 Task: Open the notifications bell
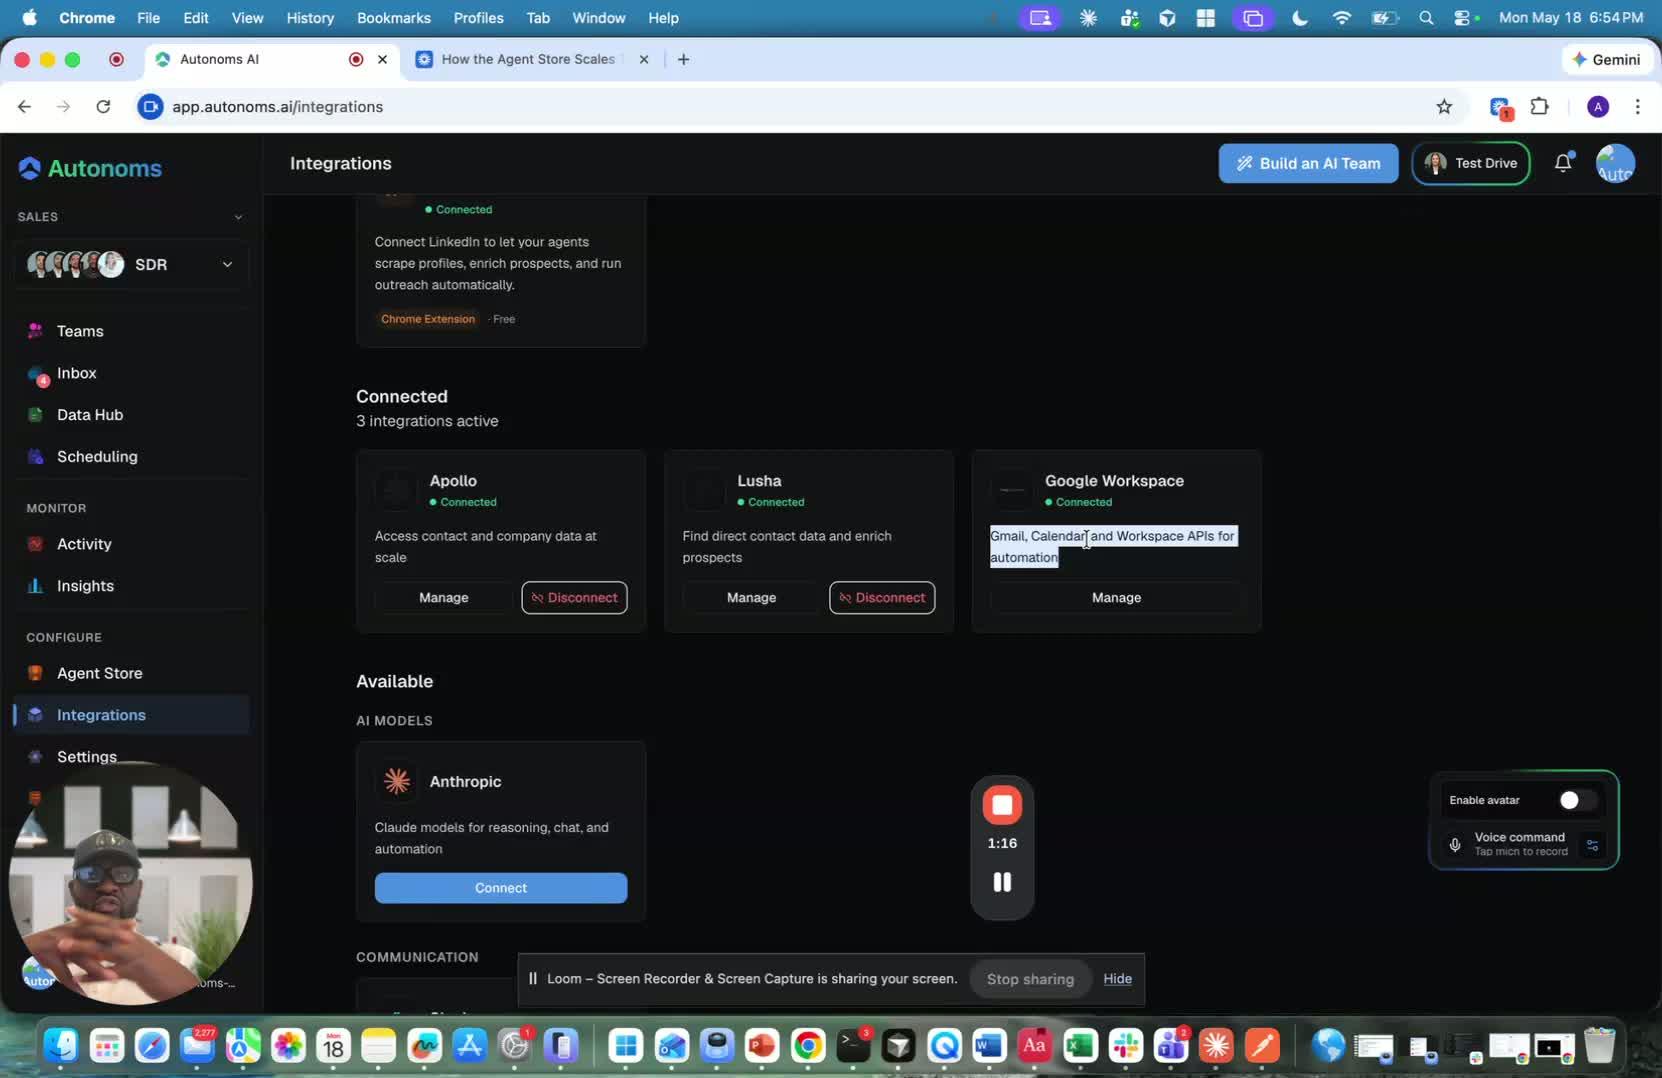tap(1563, 163)
